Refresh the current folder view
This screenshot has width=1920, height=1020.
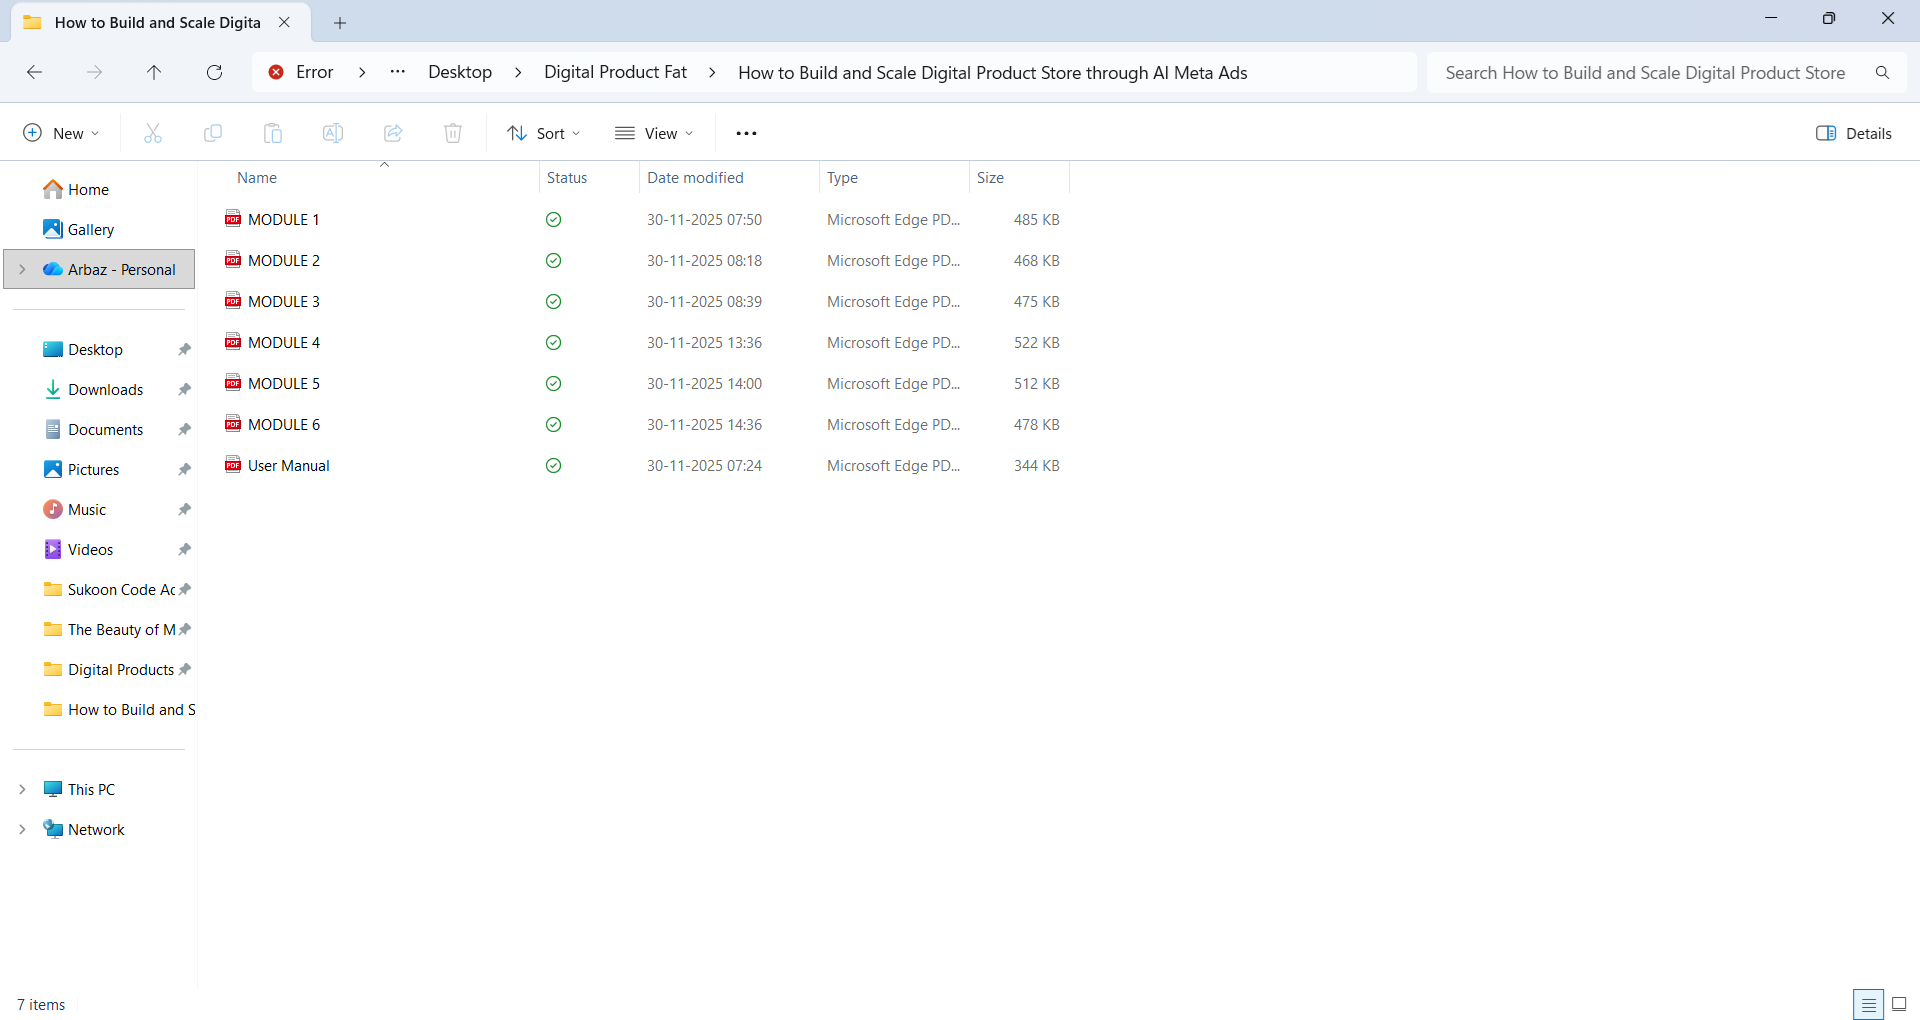pos(214,72)
